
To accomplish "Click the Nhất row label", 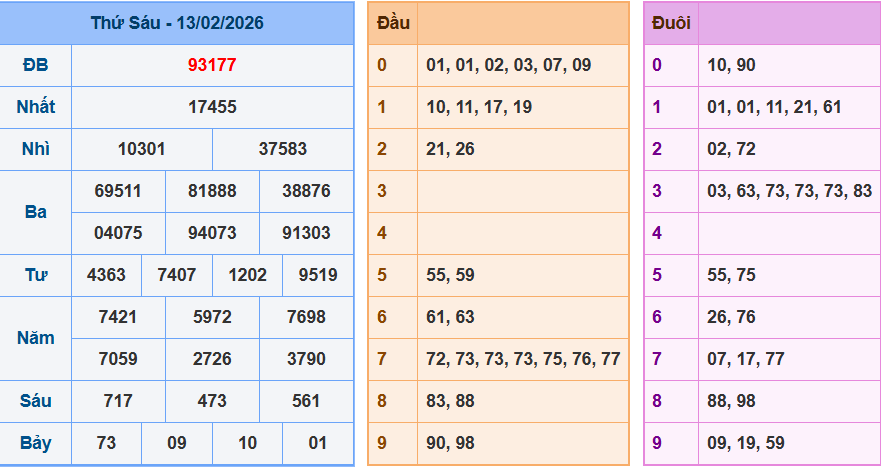I will point(36,107).
